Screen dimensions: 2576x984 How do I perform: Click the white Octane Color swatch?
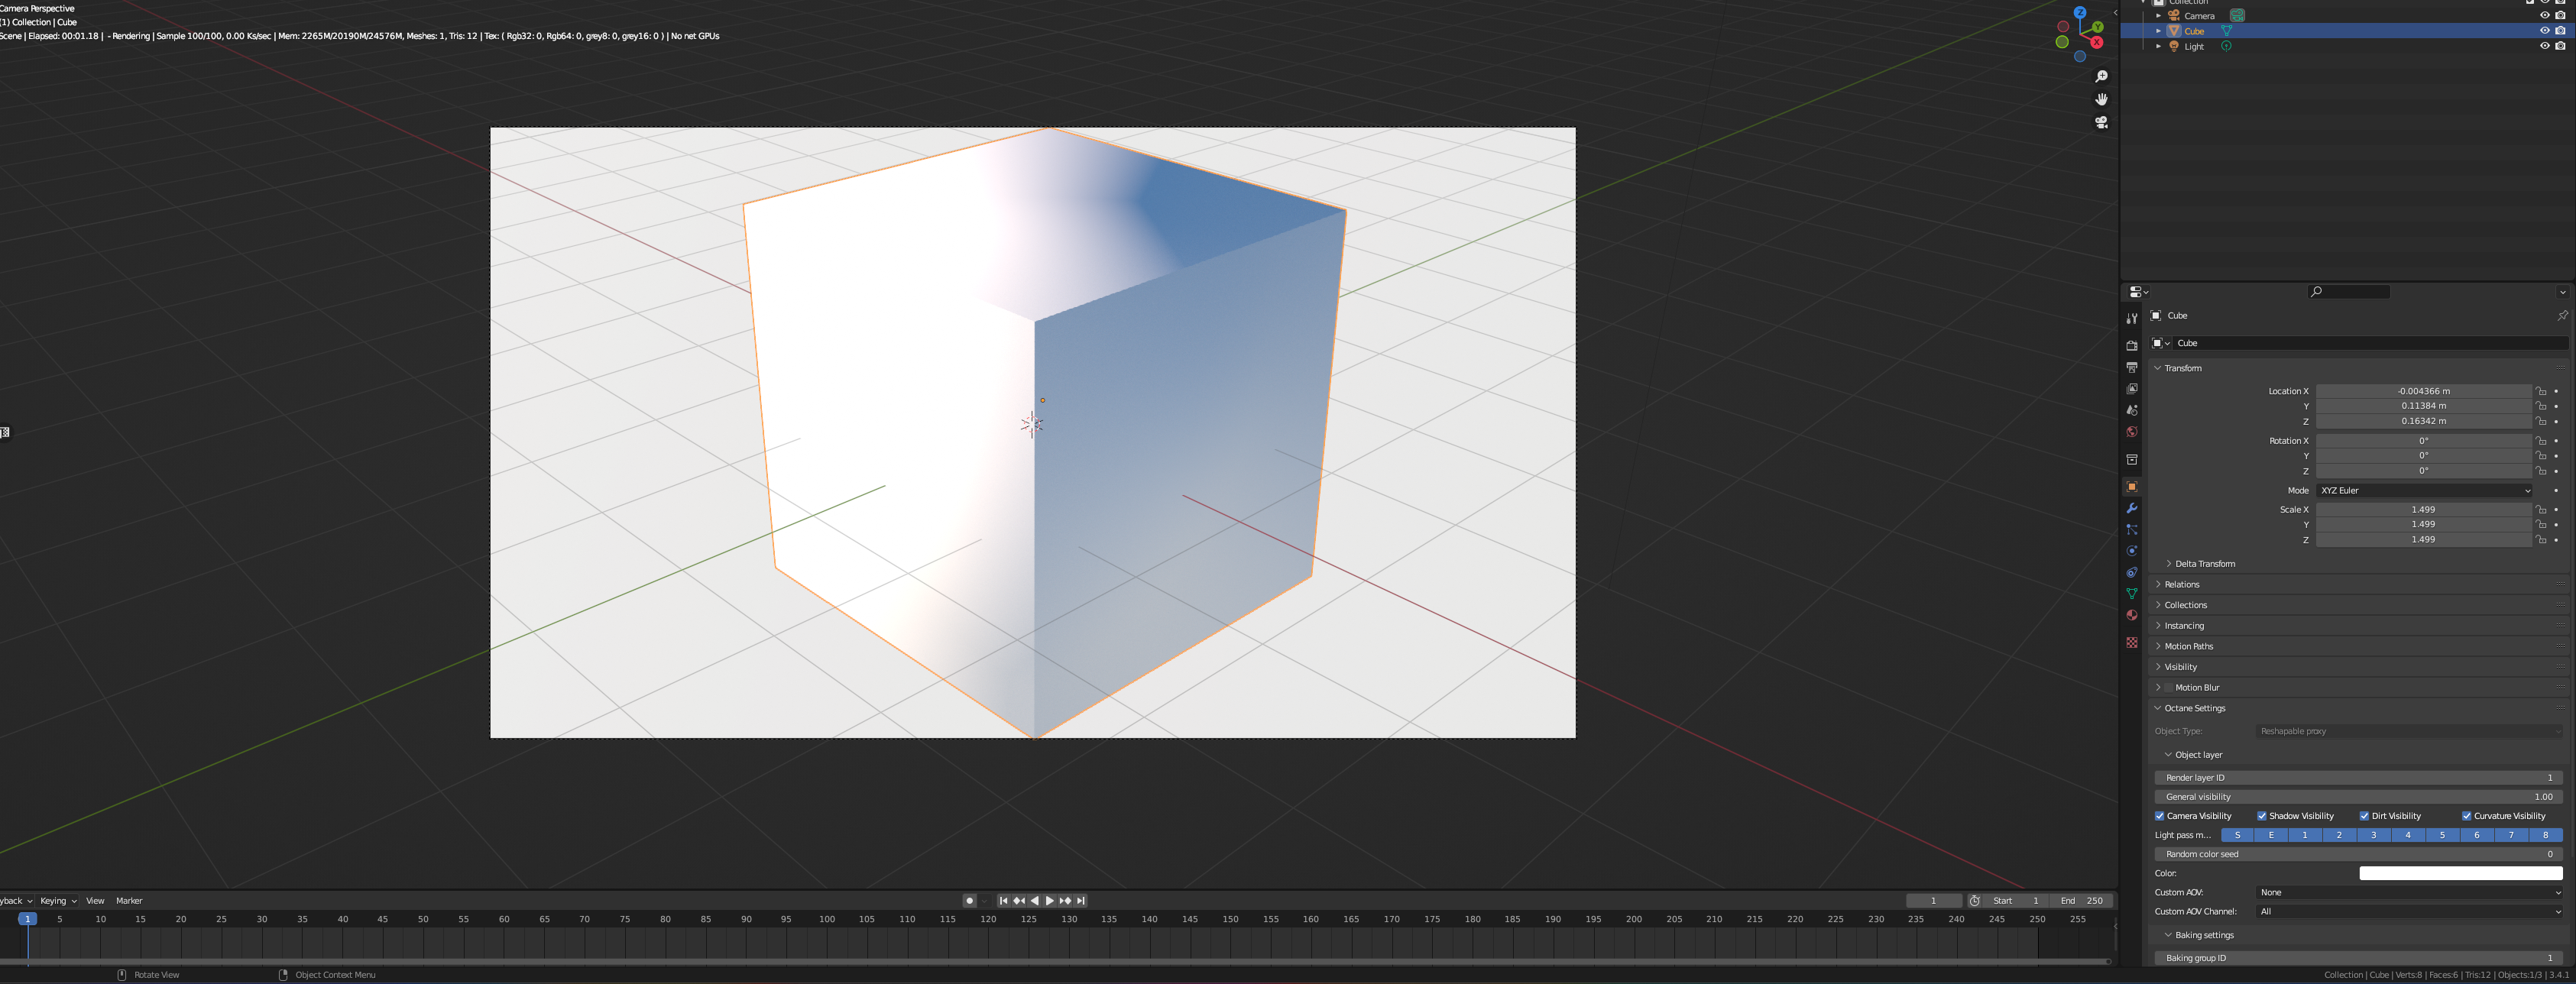pos(2460,874)
